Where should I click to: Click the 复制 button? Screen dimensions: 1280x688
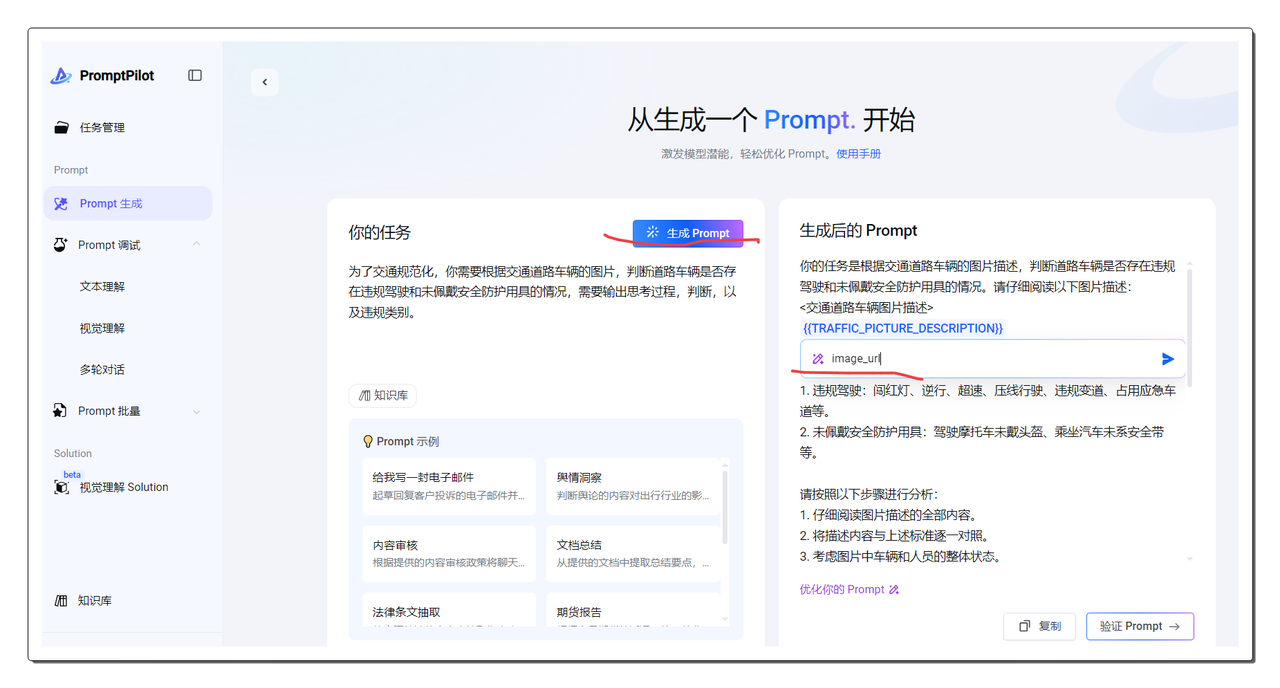[1040, 627]
